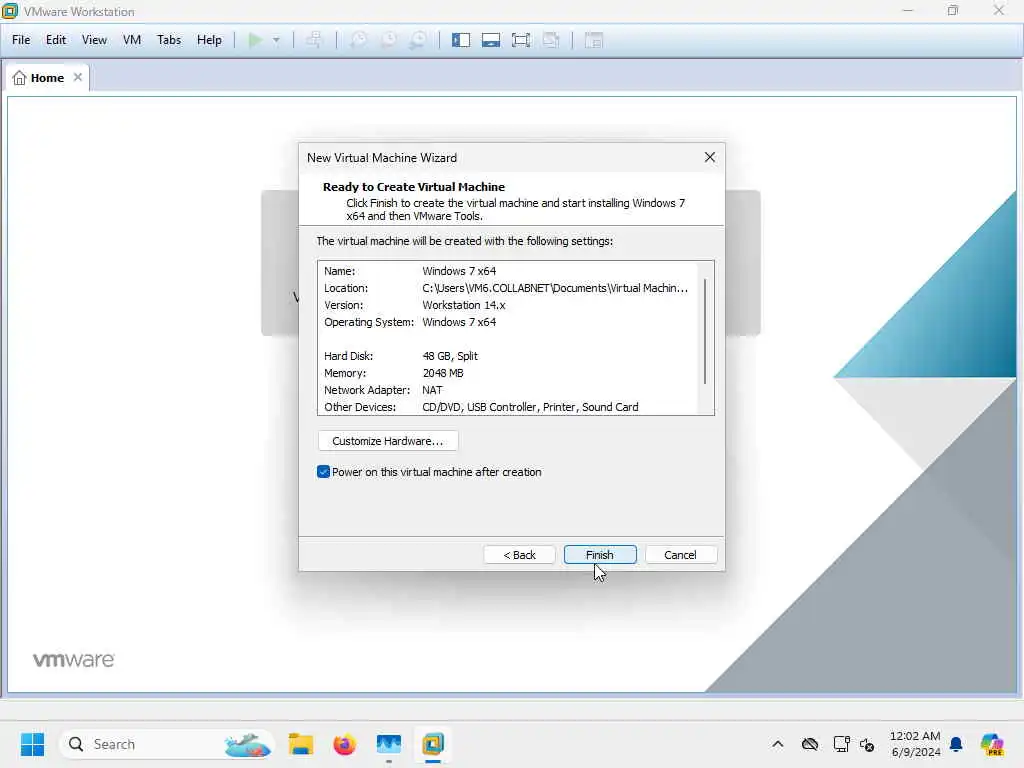
Task: Show hidden system tray icons chevron
Action: point(778,744)
